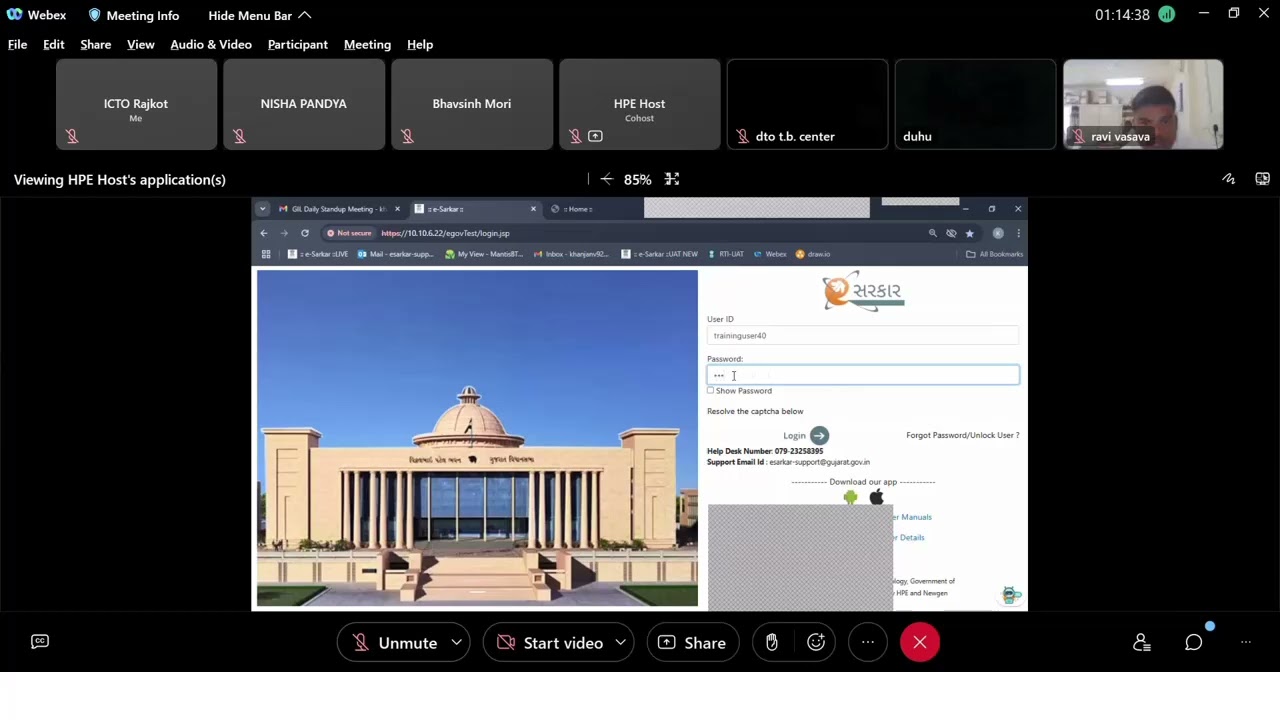This screenshot has height=720, width=1280.
Task: Raise hand icon
Action: [x=772, y=642]
